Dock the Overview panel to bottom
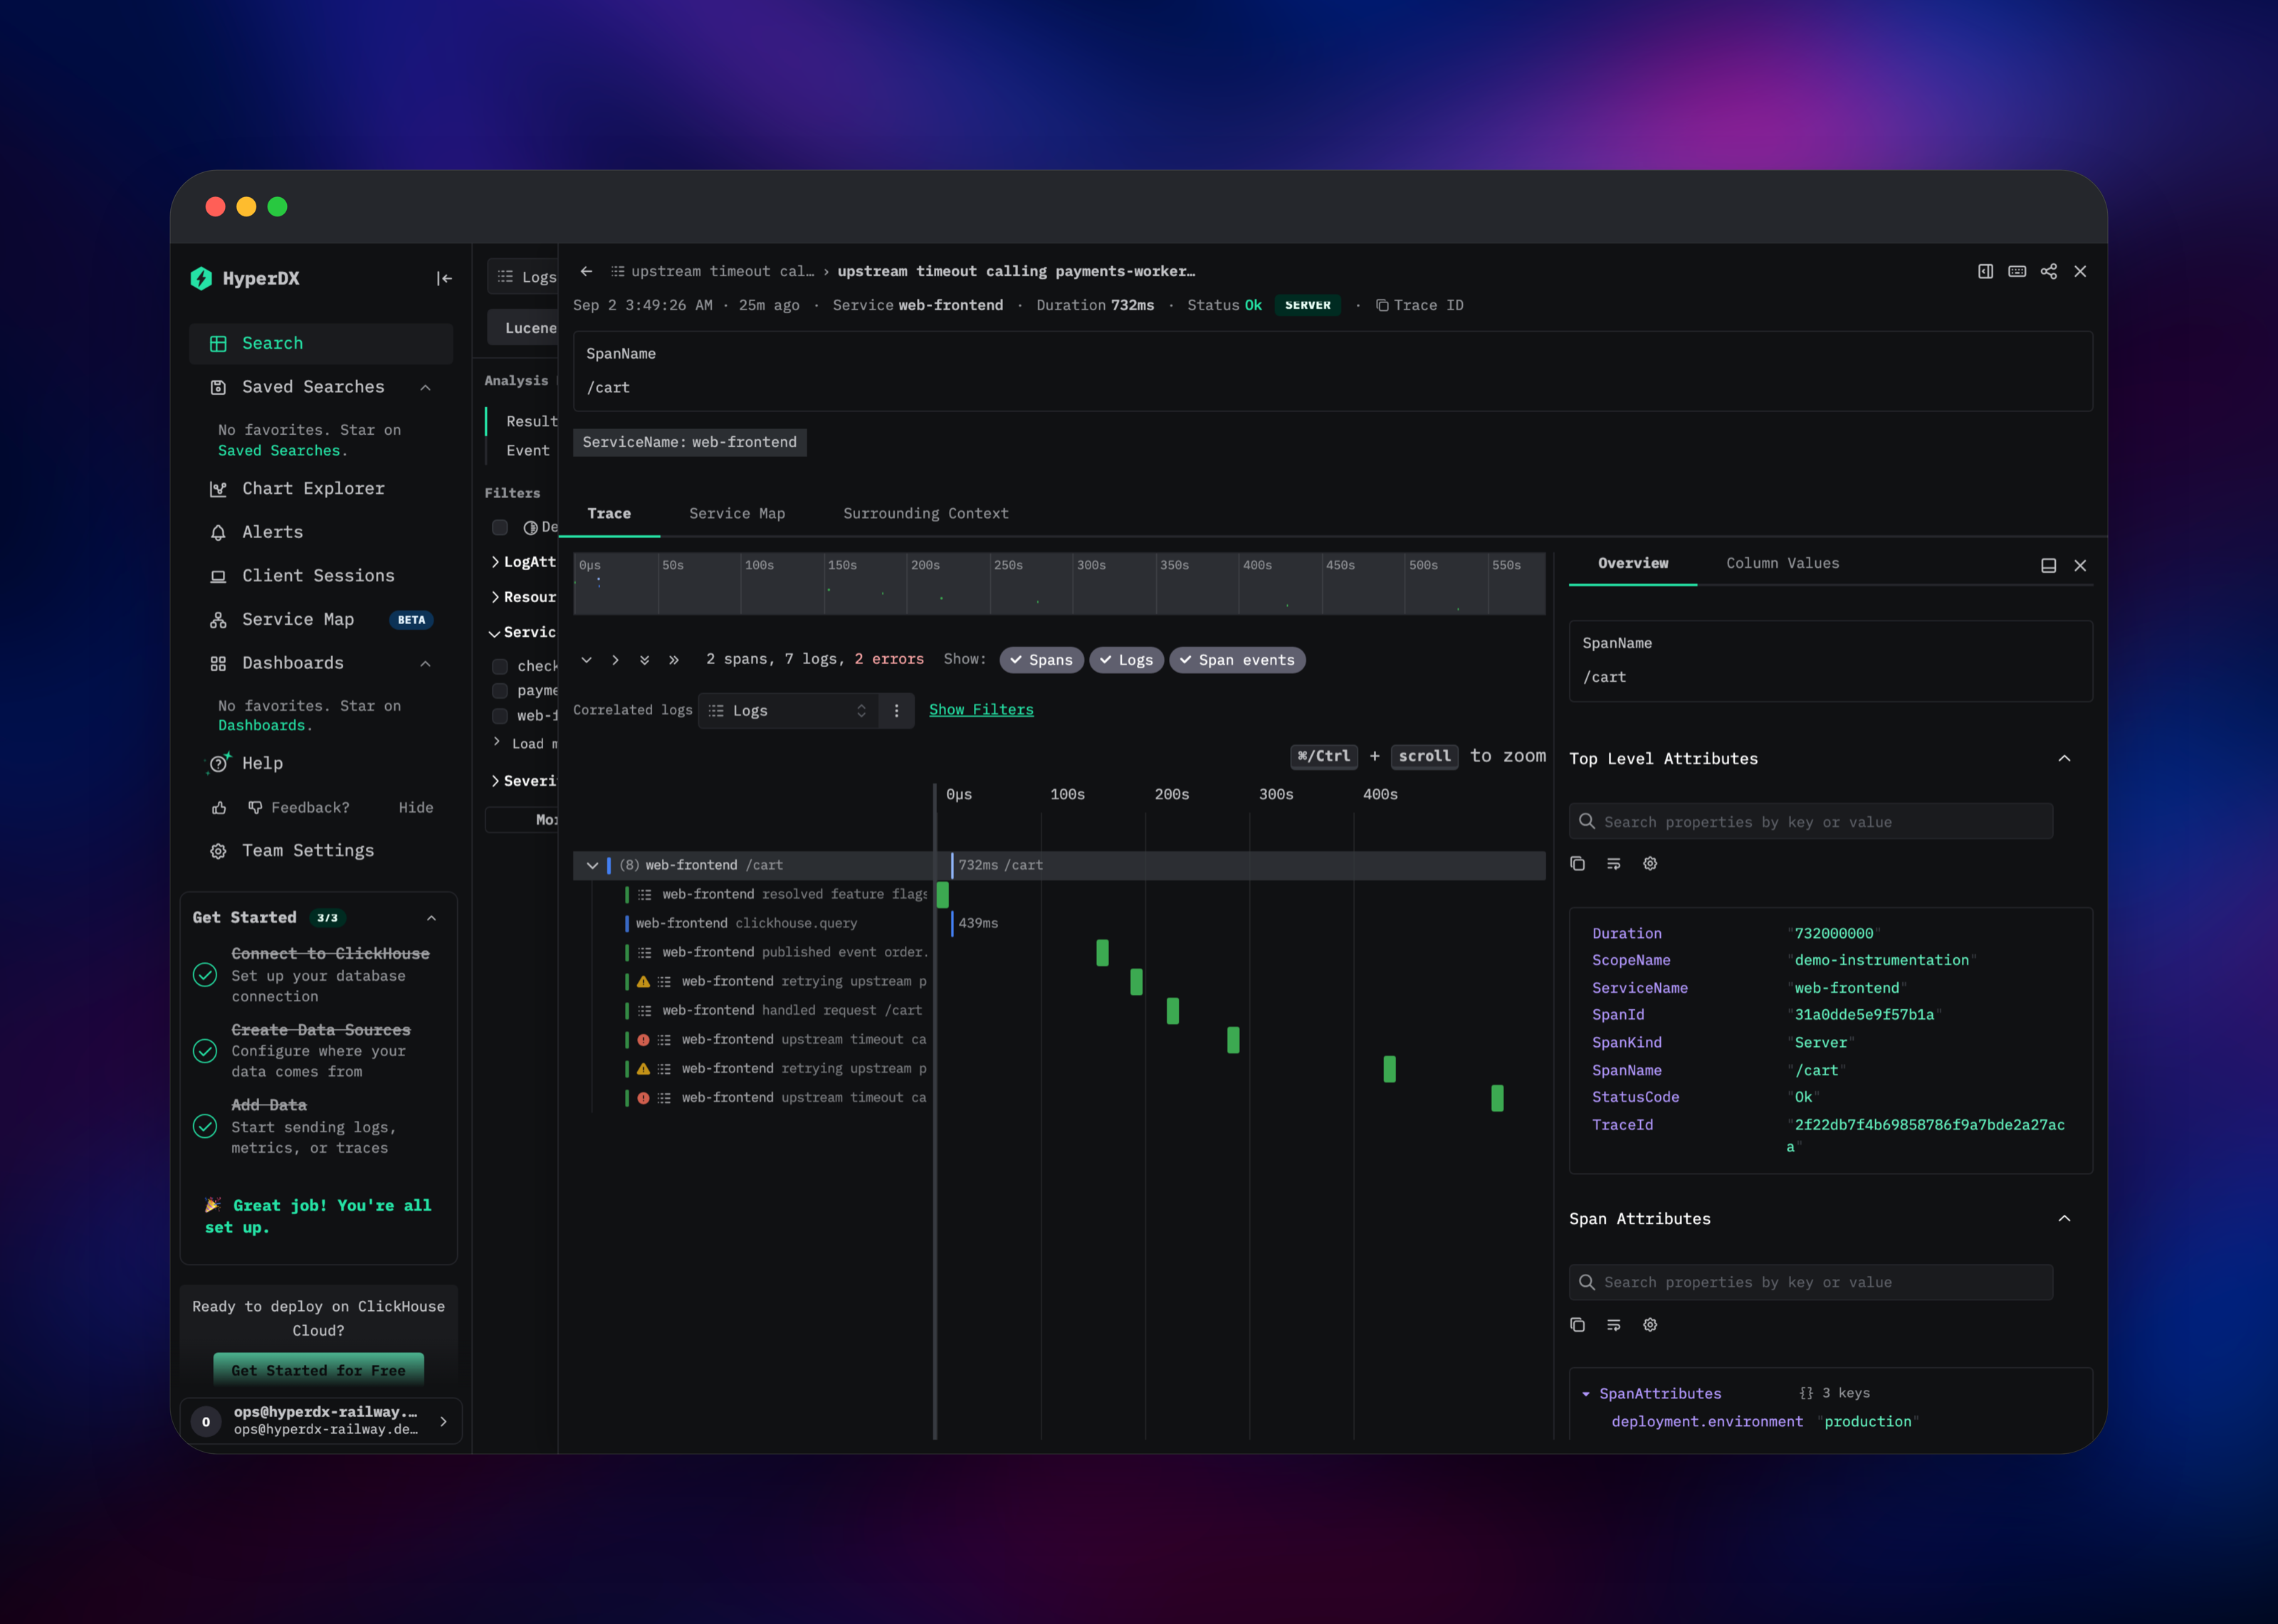 (2048, 565)
